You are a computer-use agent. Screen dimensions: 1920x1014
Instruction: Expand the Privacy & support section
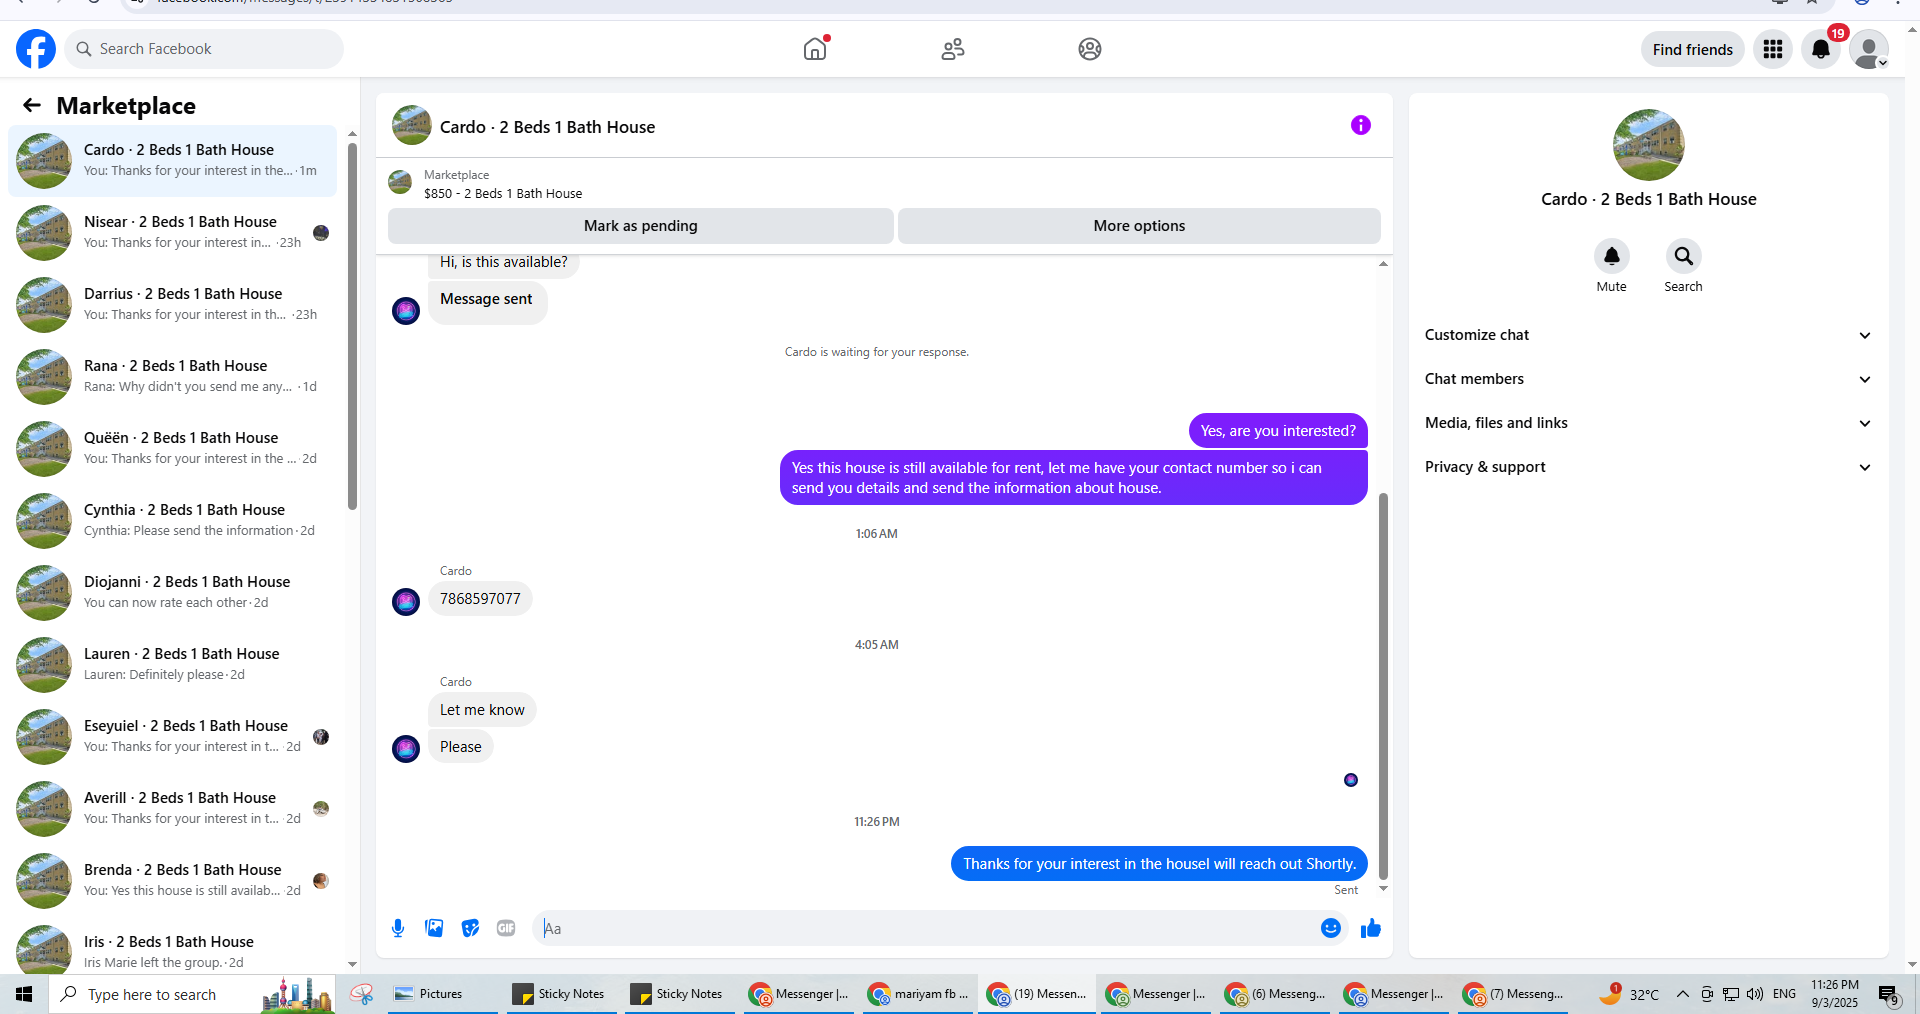click(1648, 467)
